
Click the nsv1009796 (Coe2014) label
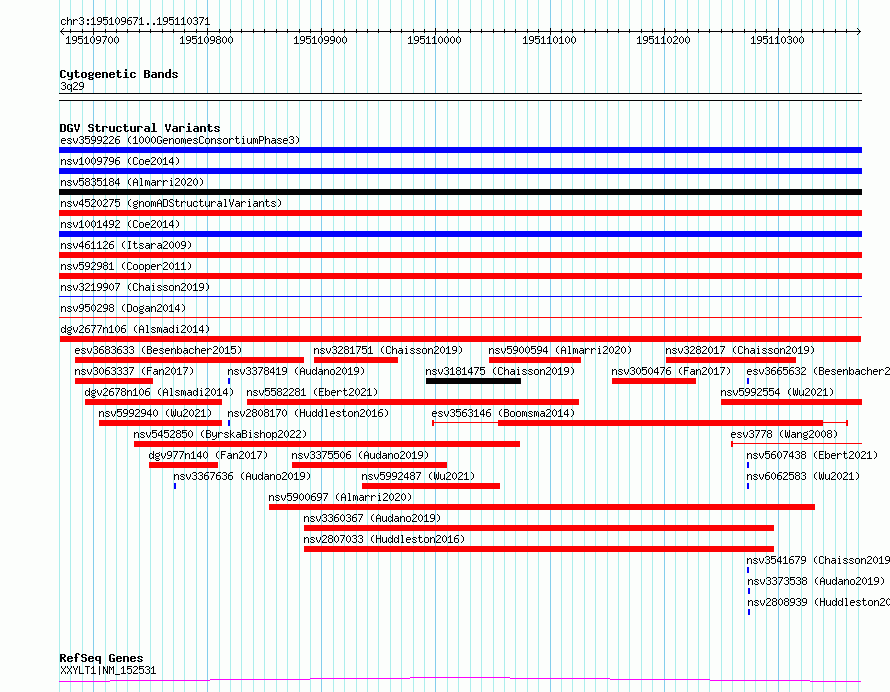tap(120, 161)
